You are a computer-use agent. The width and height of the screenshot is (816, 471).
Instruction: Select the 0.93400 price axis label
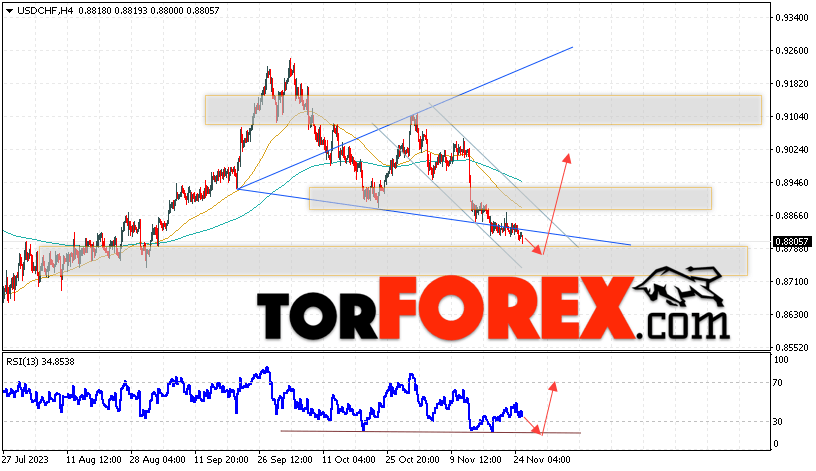coord(792,18)
